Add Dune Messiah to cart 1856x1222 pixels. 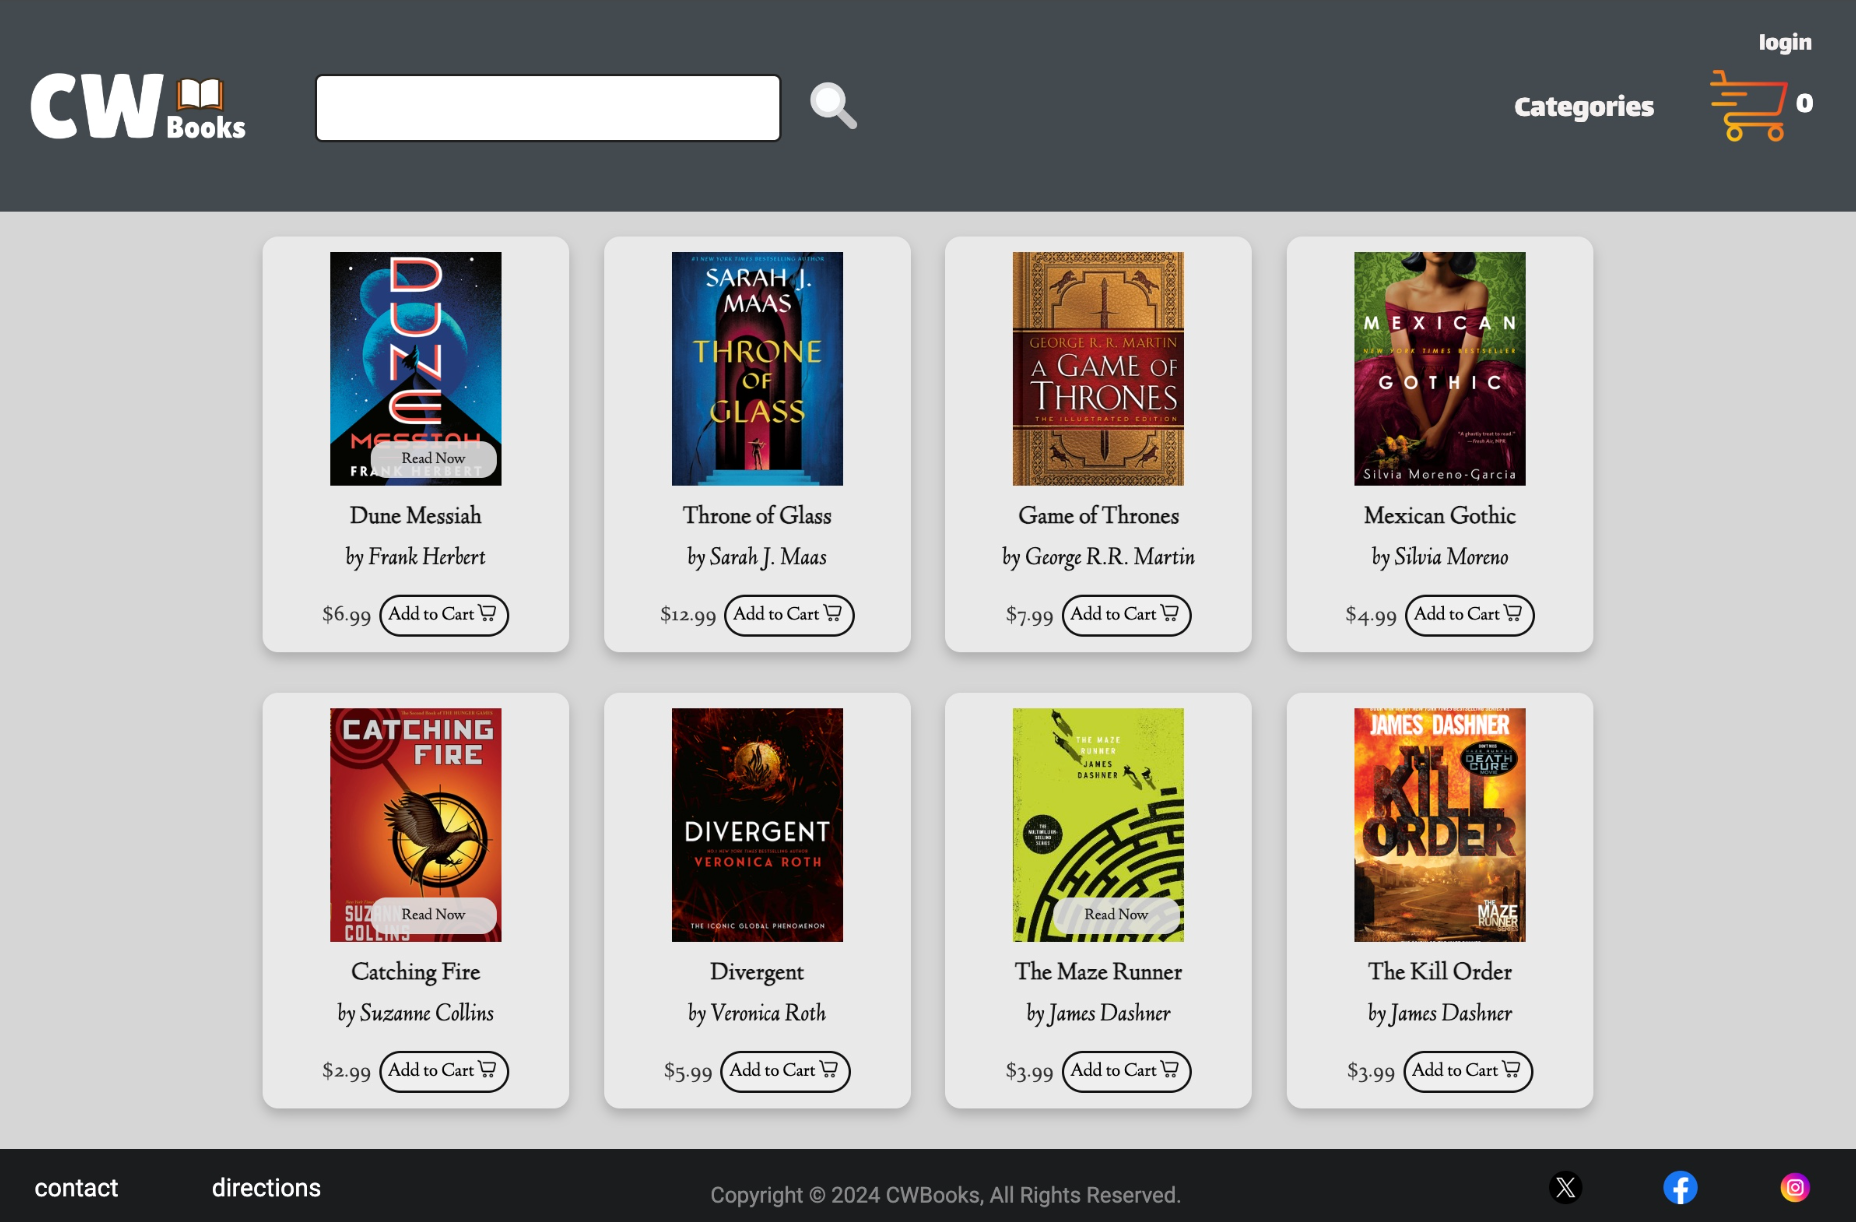(443, 615)
